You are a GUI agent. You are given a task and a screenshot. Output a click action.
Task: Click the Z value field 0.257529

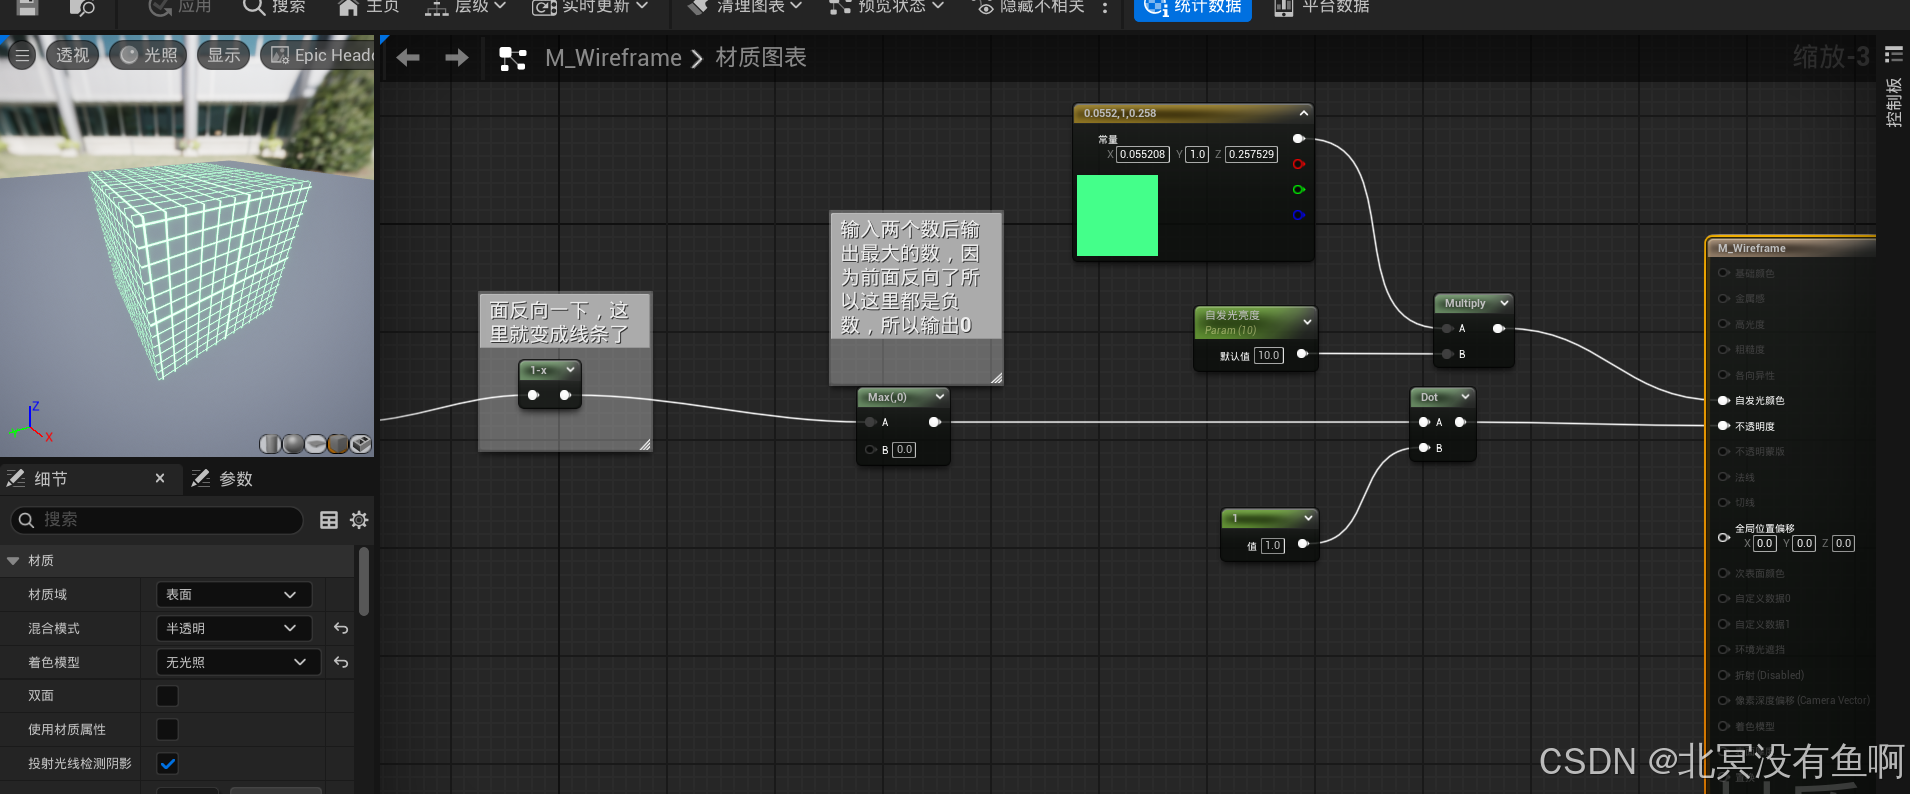click(1252, 154)
